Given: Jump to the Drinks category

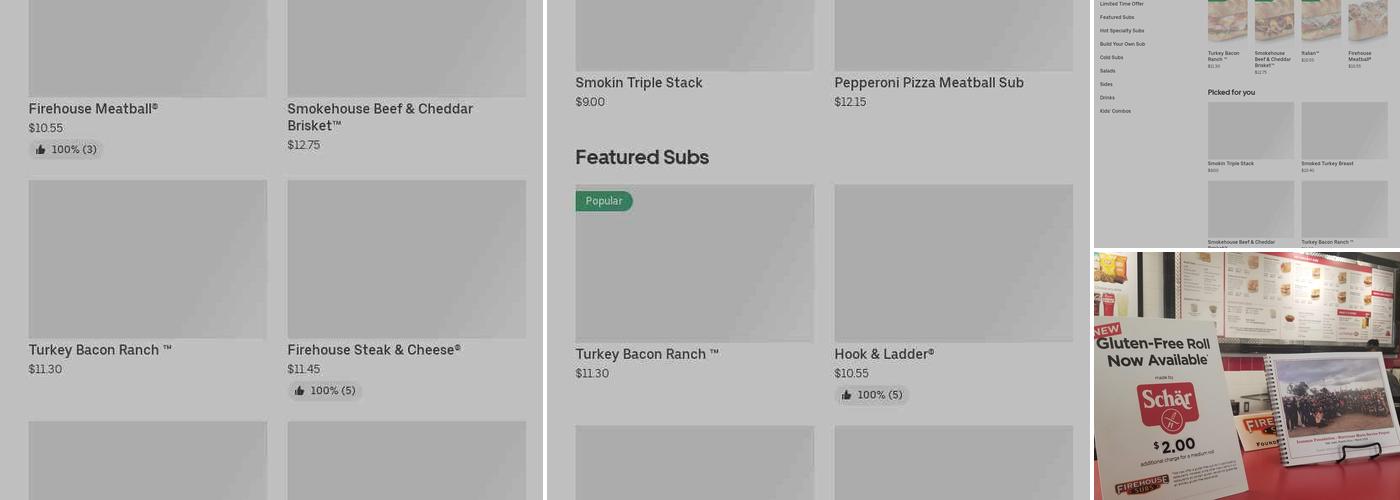Looking at the screenshot, I should tap(1107, 98).
